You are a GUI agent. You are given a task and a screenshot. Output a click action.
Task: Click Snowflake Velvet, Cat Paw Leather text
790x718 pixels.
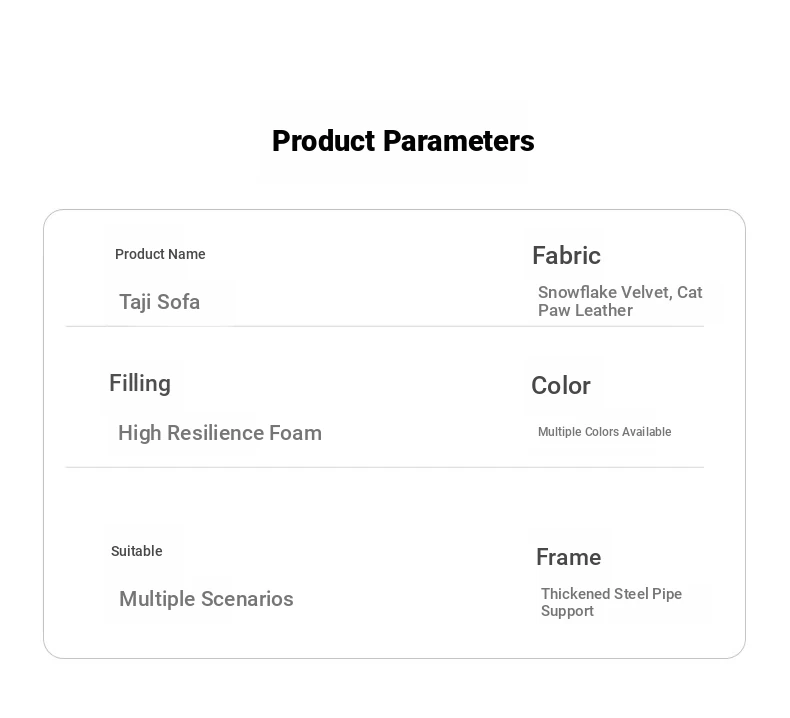(620, 301)
